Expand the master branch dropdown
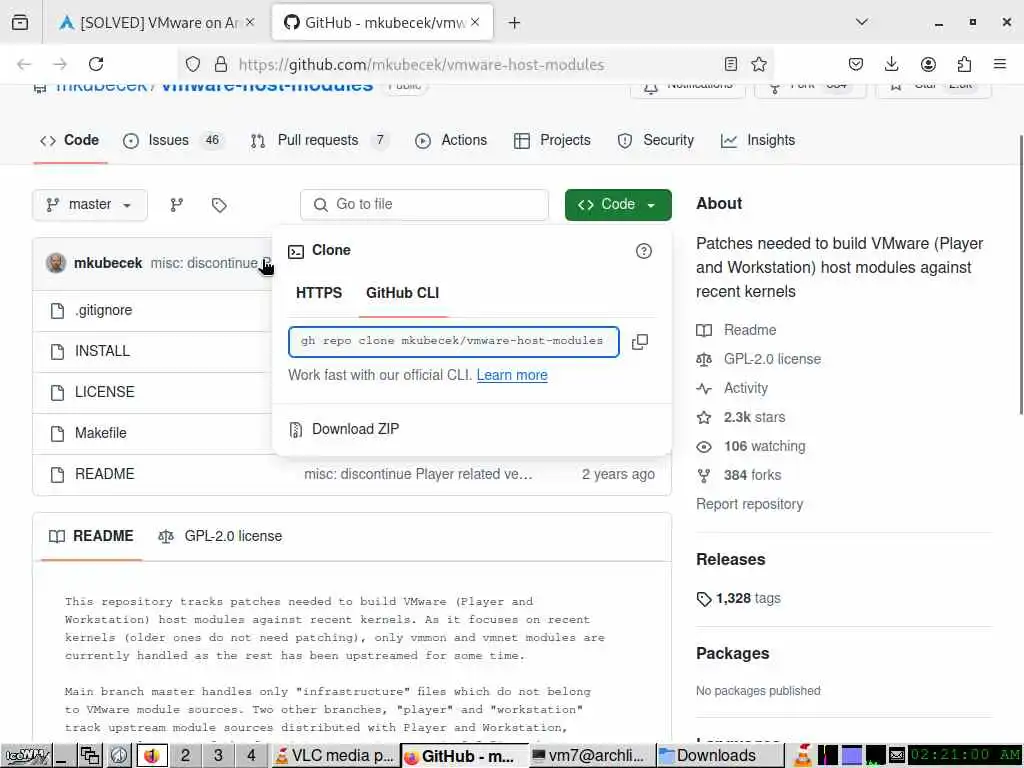Viewport: 1024px width, 768px height. [x=89, y=205]
